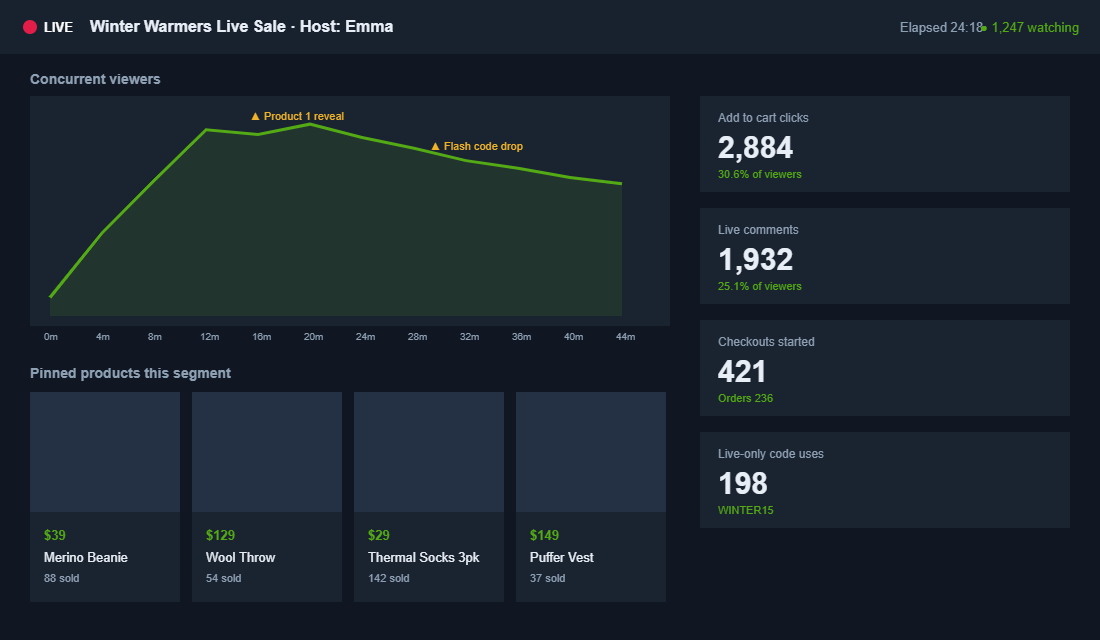Screen dimensions: 1100x640
Task: Click the $149 price label
Action: (x=544, y=535)
